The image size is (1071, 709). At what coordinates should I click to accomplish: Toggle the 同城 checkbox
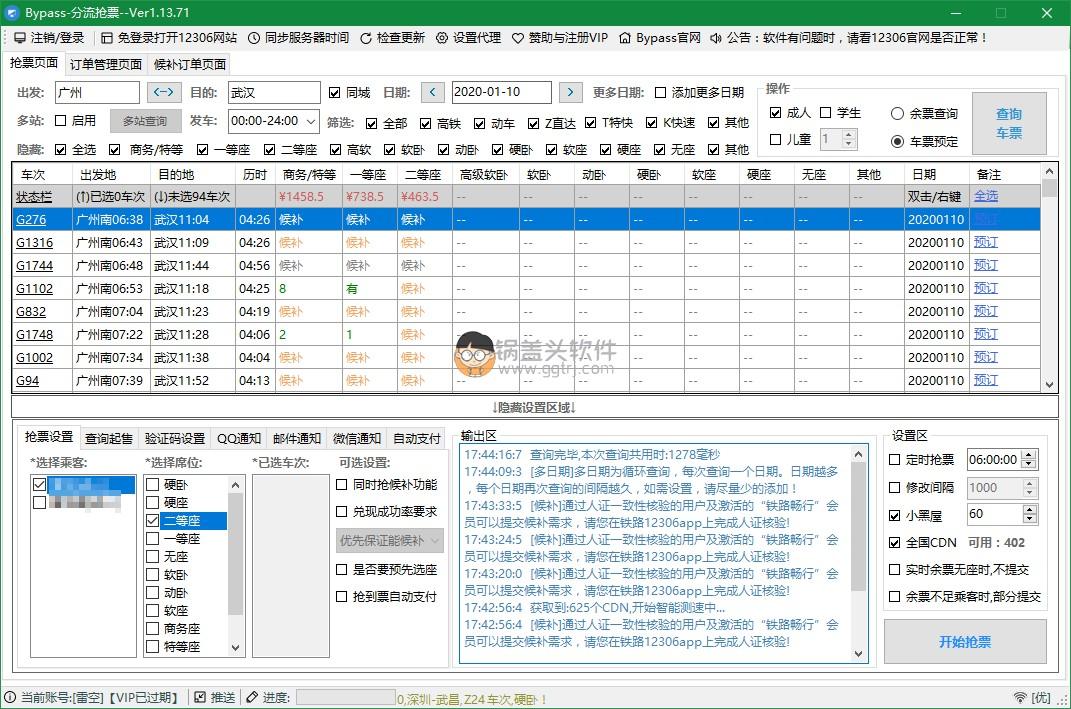click(335, 92)
